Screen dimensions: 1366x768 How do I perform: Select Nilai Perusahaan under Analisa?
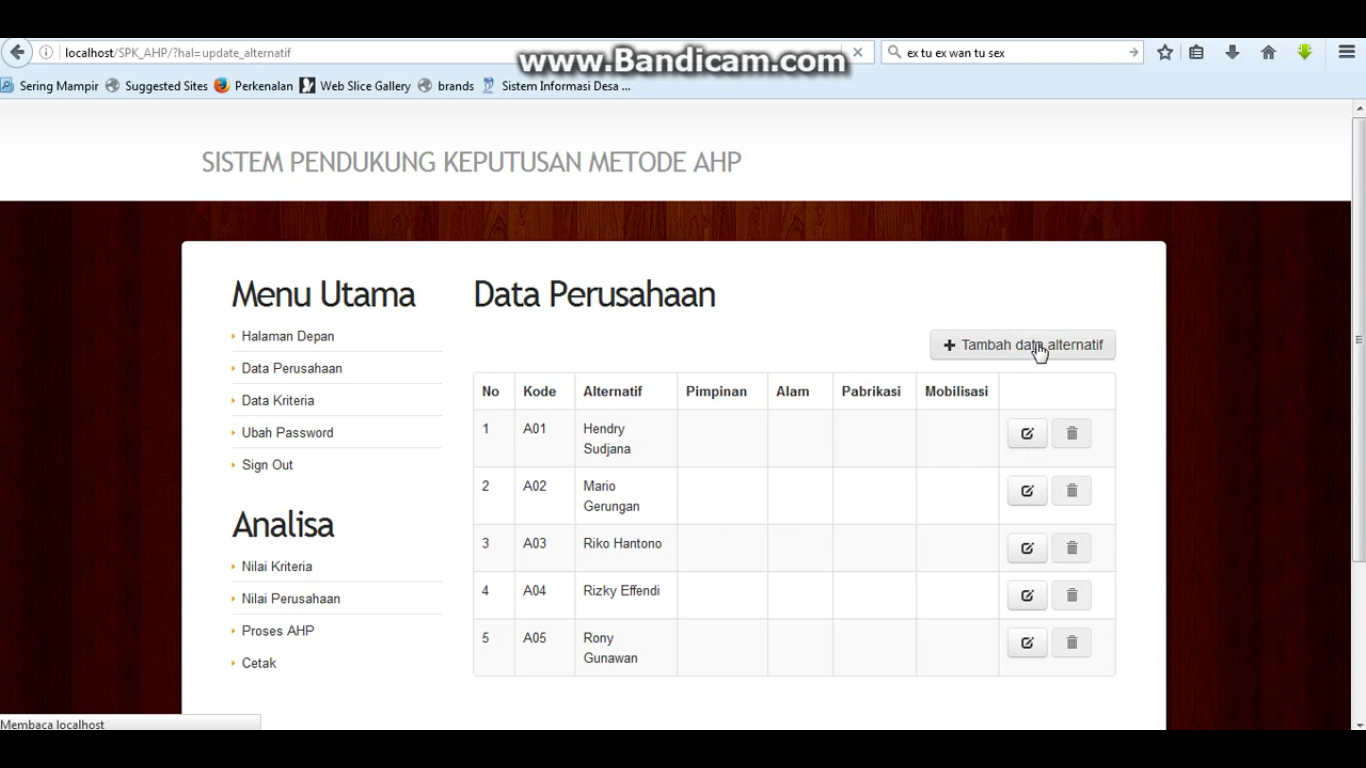(x=291, y=599)
